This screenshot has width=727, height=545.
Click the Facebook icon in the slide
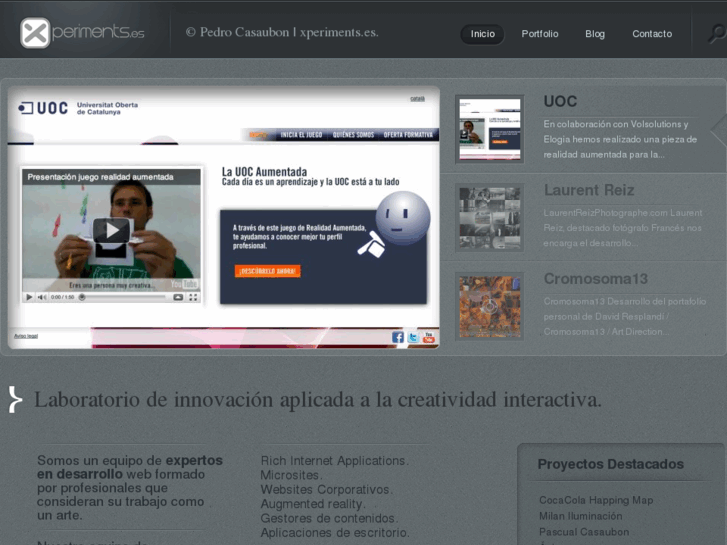click(x=398, y=337)
